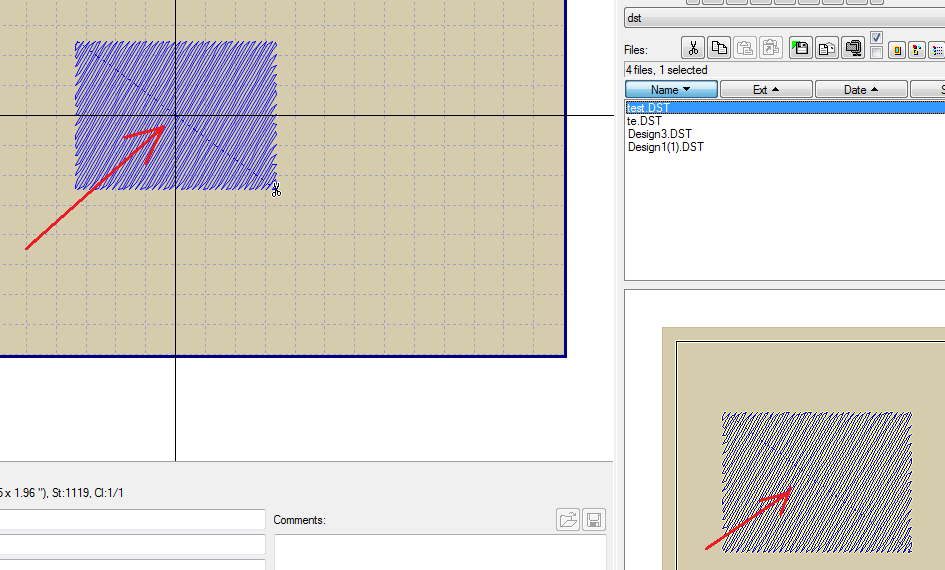Click the Cut files scissors icon
The height and width of the screenshot is (570, 945).
(693, 48)
